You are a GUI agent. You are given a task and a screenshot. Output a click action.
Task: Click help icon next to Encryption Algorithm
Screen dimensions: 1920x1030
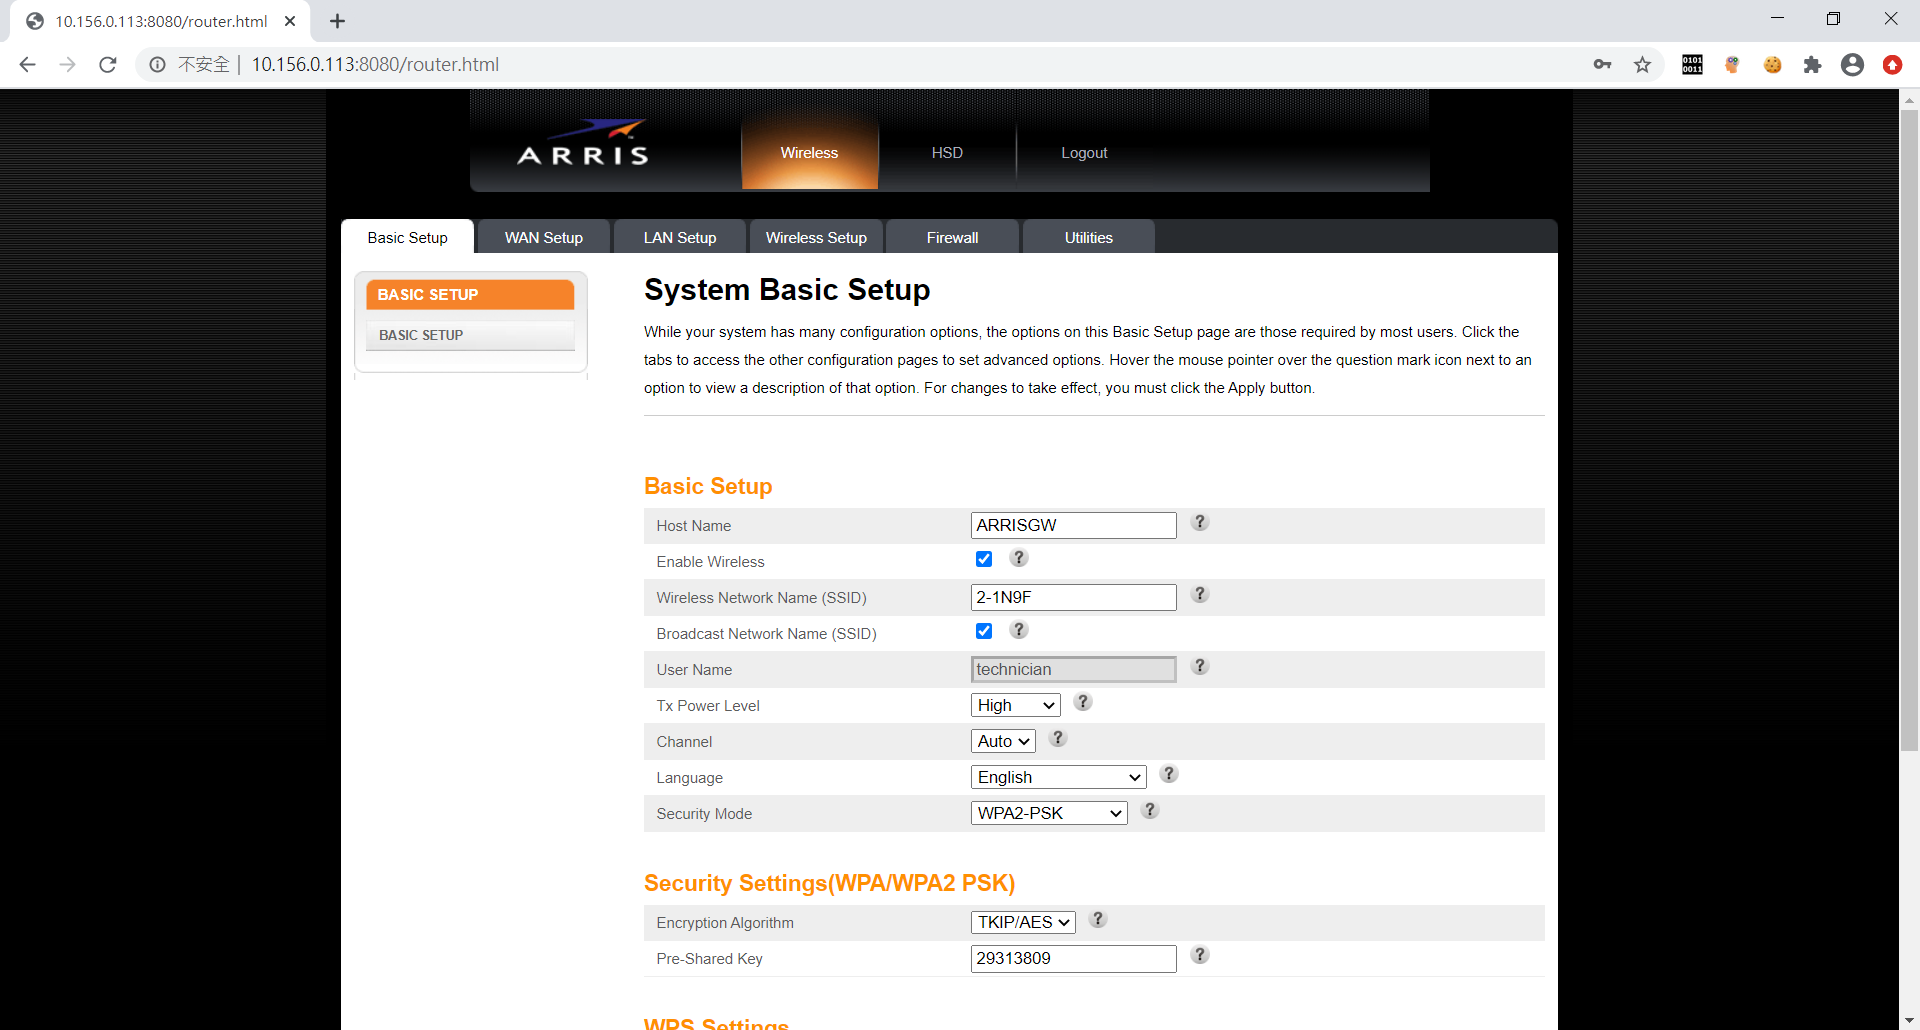click(1097, 919)
